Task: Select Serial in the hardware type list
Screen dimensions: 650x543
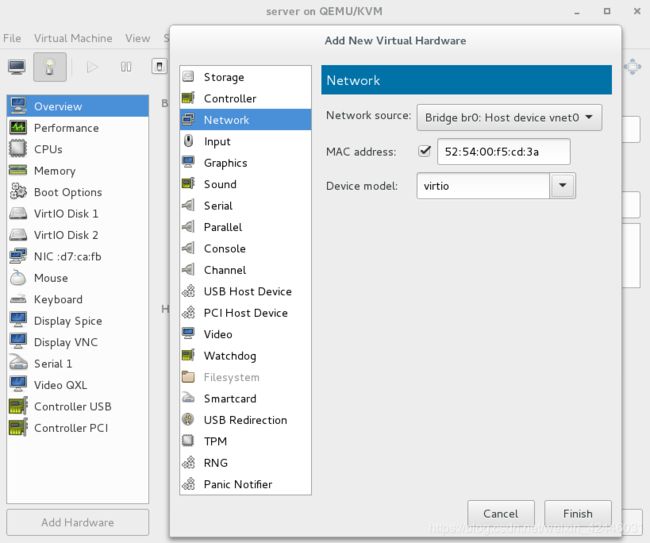Action: tap(245, 206)
